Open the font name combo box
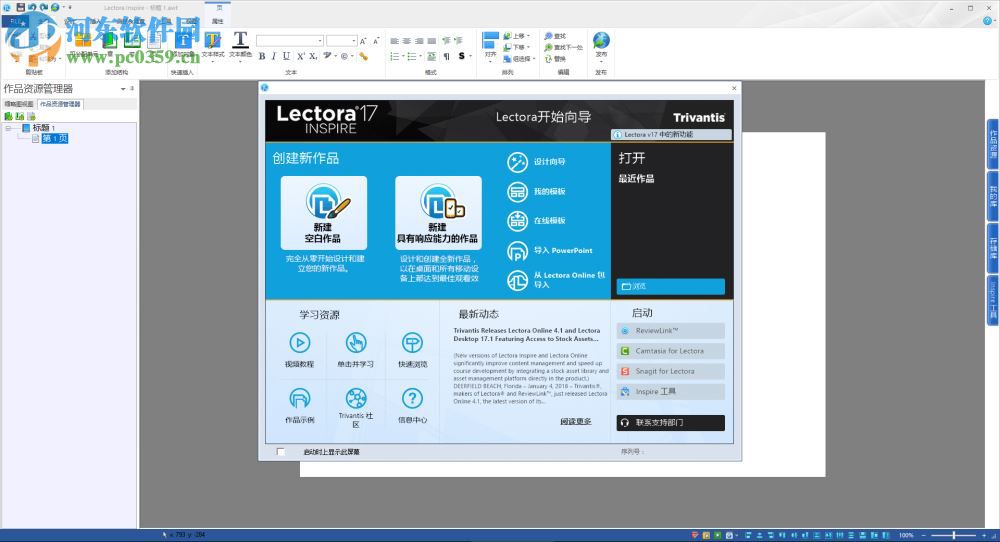The width and height of the screenshot is (1000, 542). (290, 41)
